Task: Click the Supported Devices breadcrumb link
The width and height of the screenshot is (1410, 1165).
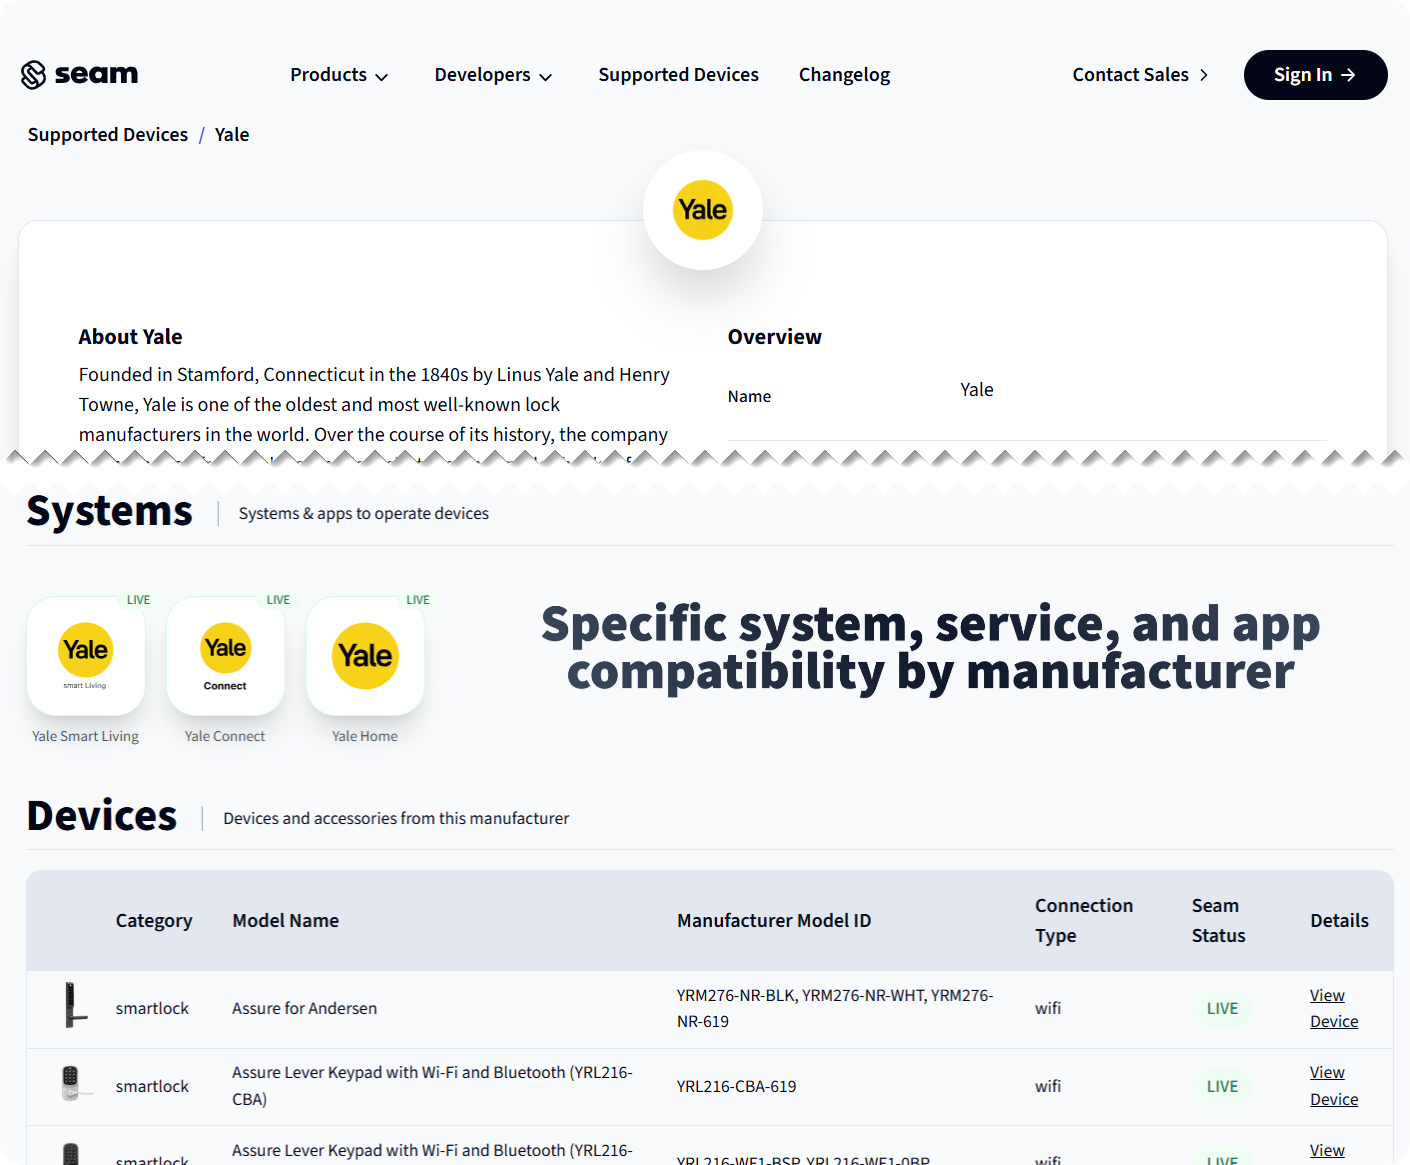Action: (x=108, y=135)
